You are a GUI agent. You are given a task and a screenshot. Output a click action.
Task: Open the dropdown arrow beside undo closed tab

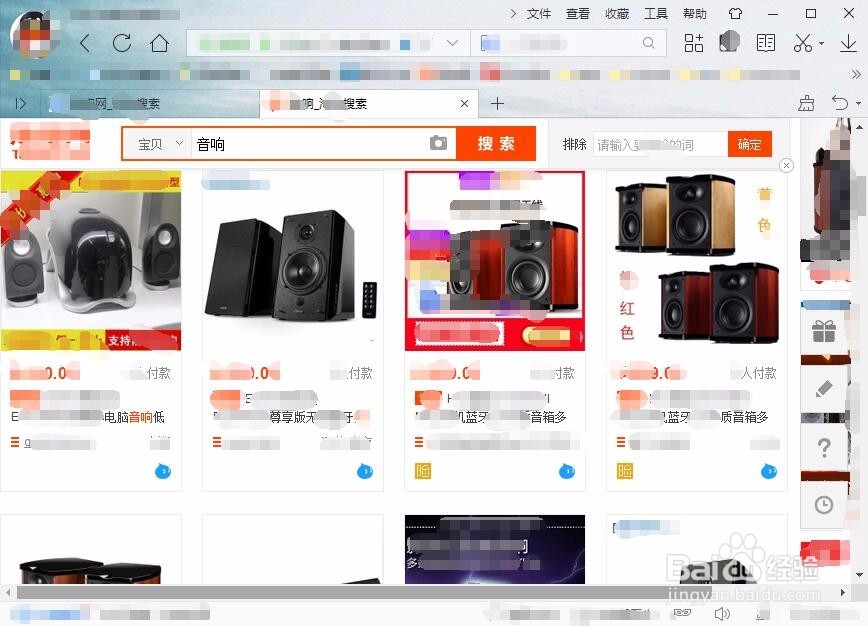pyautogui.click(x=858, y=103)
